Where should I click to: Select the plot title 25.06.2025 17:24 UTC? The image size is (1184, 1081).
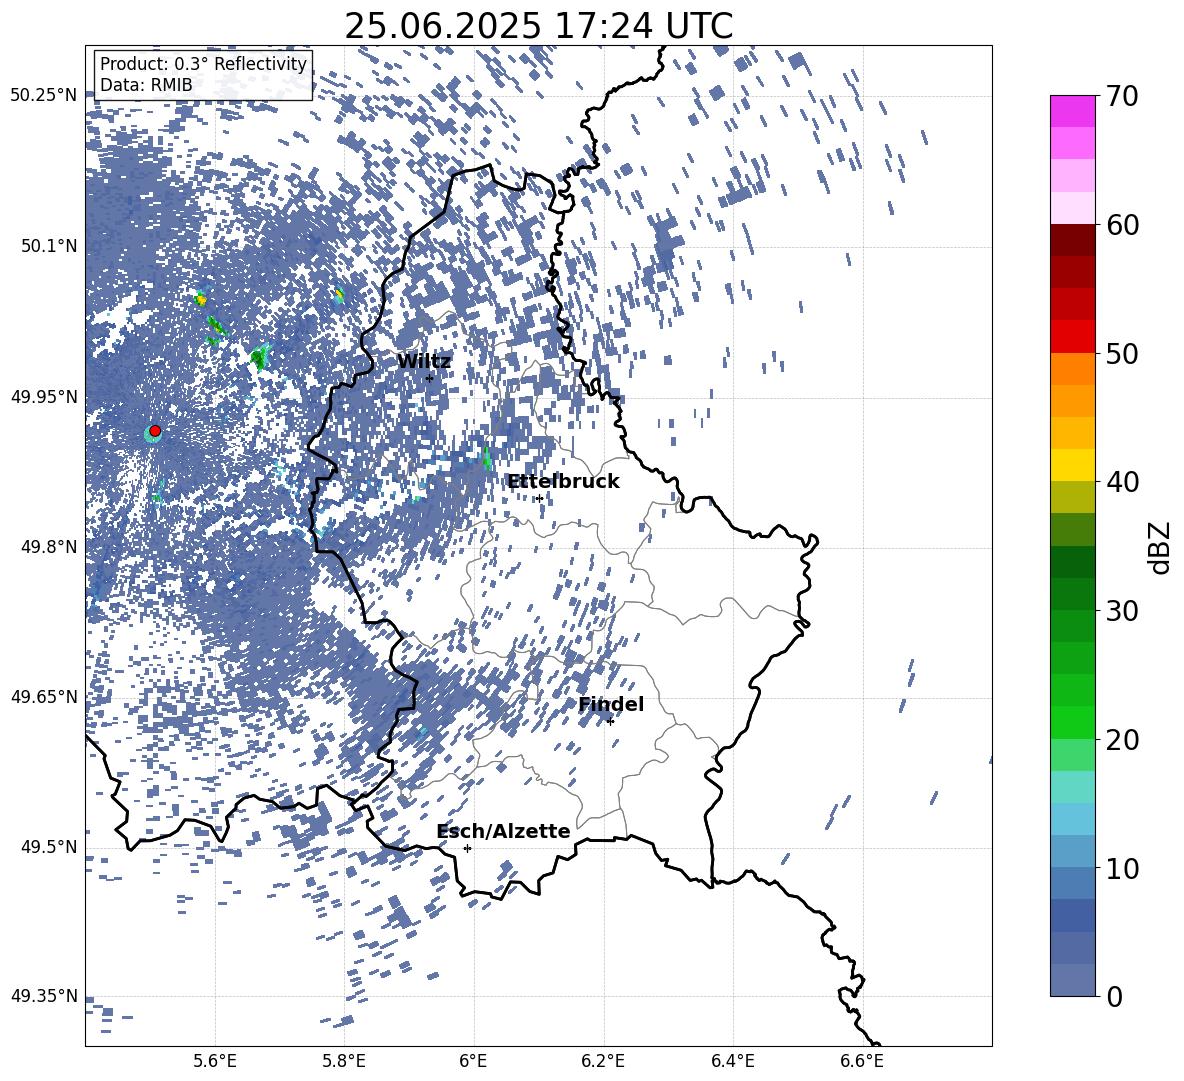tap(539, 26)
